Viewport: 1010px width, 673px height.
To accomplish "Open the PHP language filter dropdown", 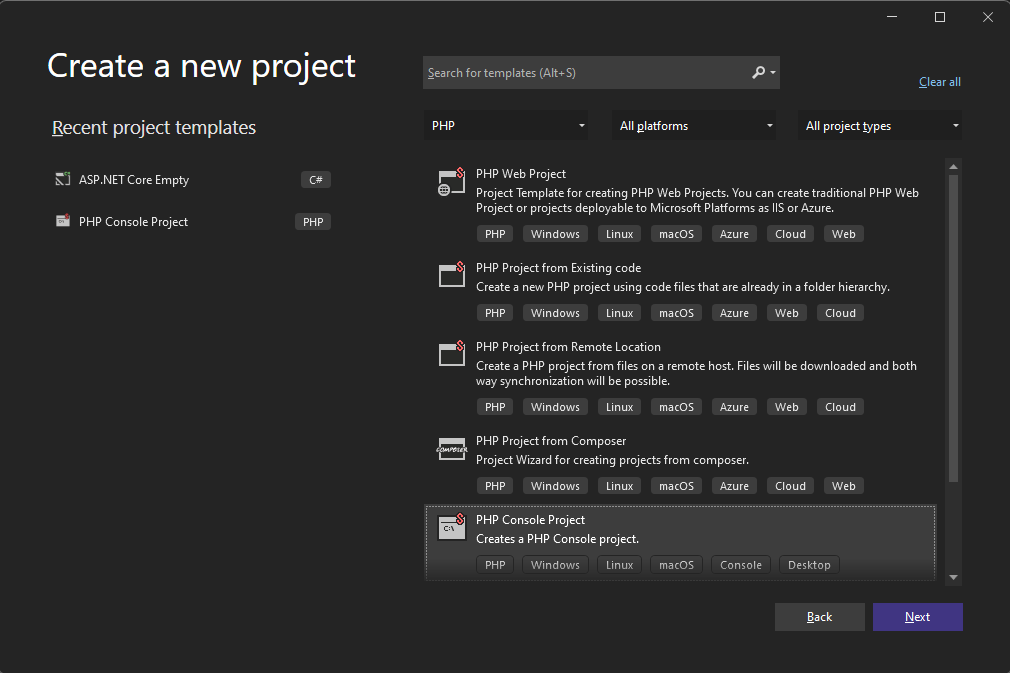I will 506,126.
